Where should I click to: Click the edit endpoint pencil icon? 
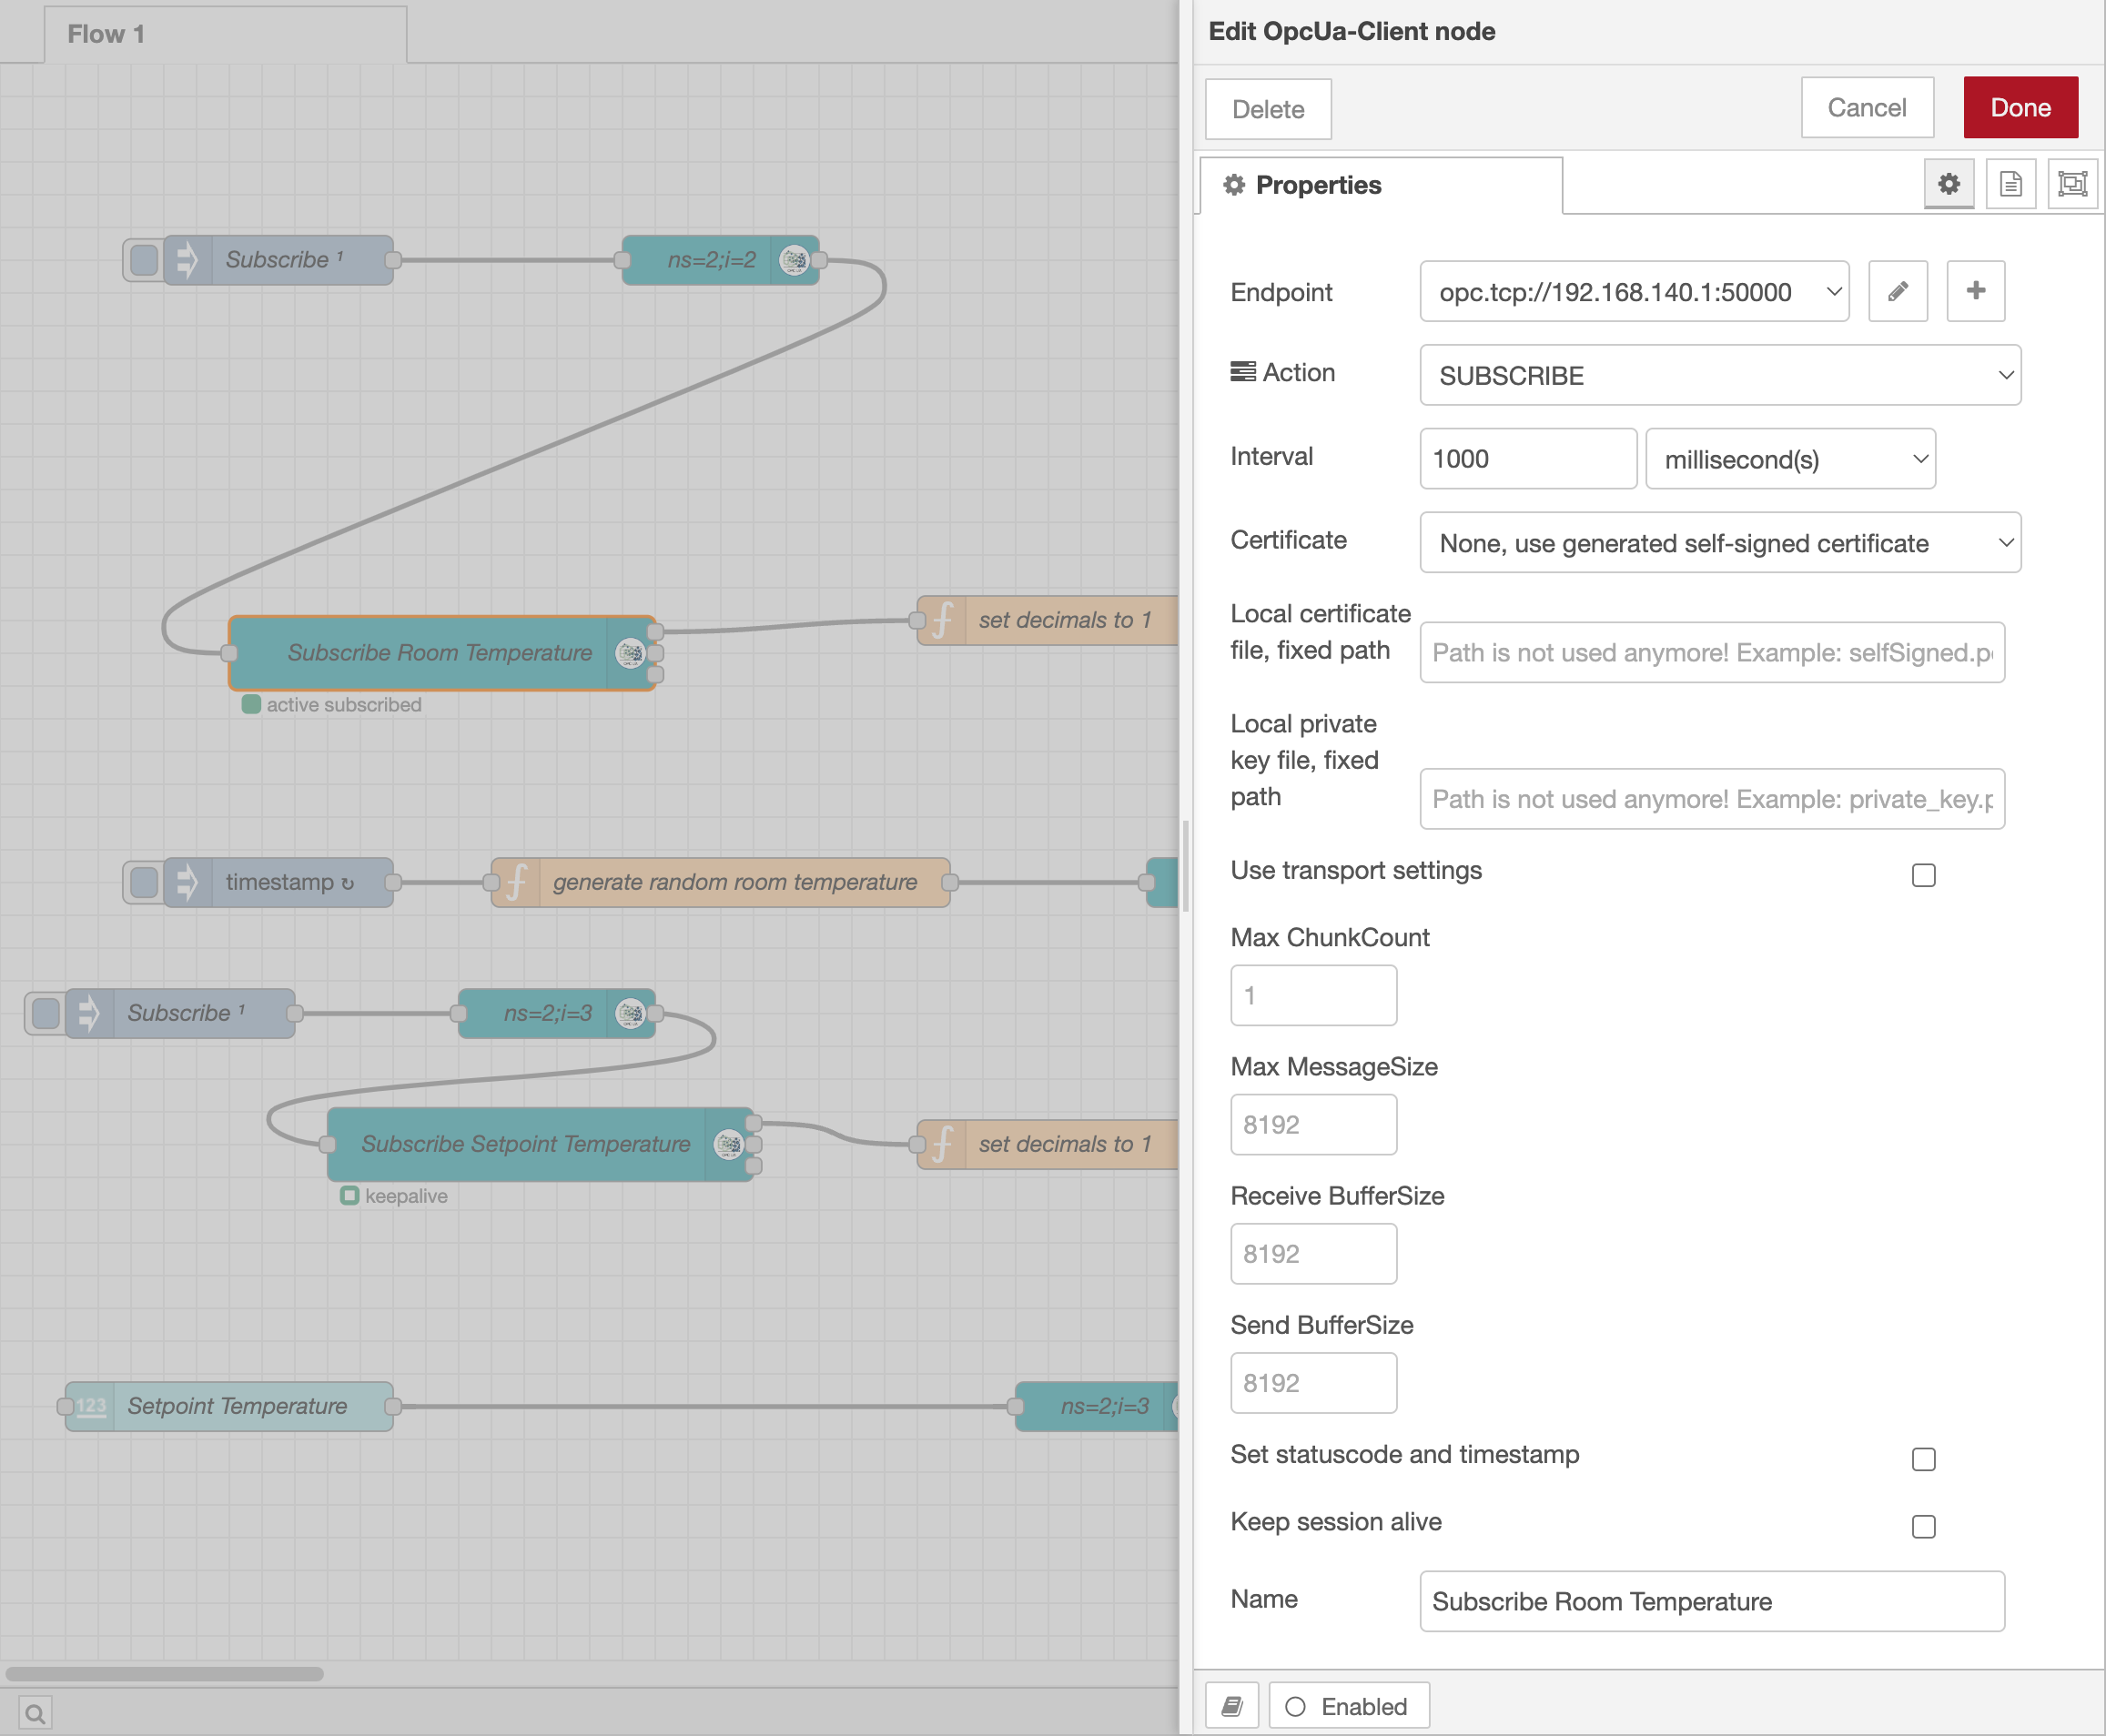tap(1897, 291)
